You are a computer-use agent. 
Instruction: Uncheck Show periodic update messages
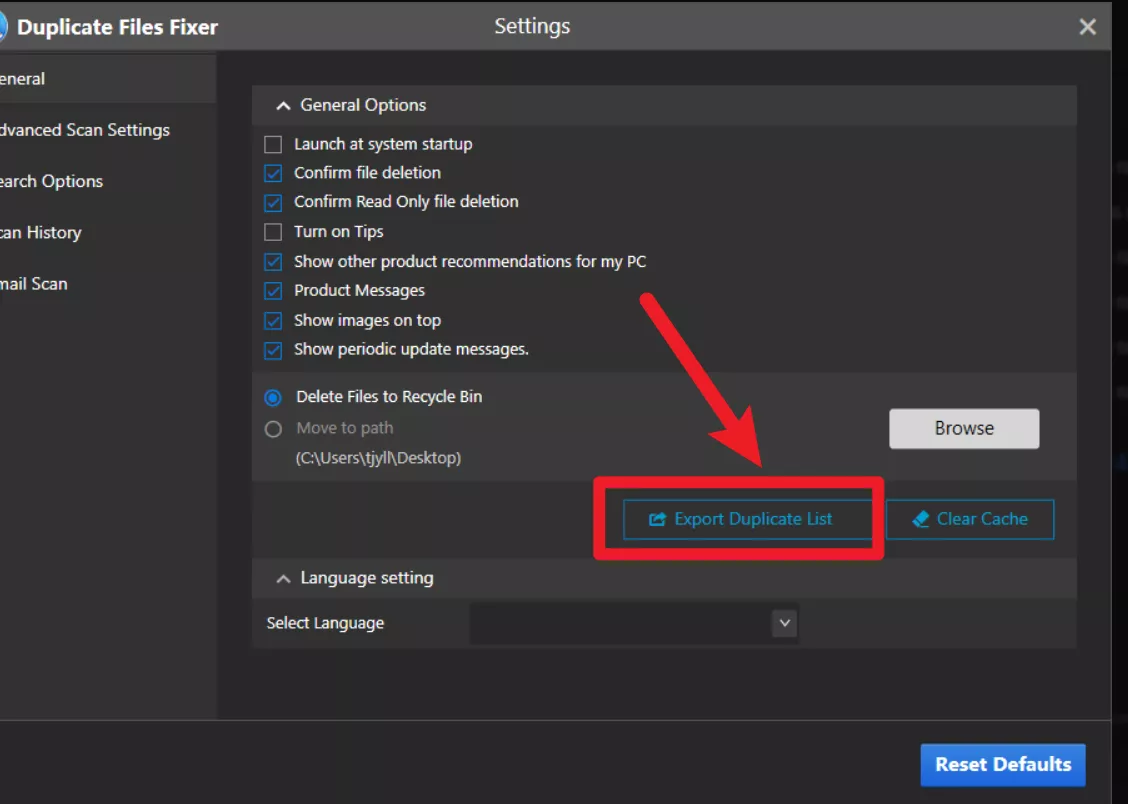tap(273, 350)
